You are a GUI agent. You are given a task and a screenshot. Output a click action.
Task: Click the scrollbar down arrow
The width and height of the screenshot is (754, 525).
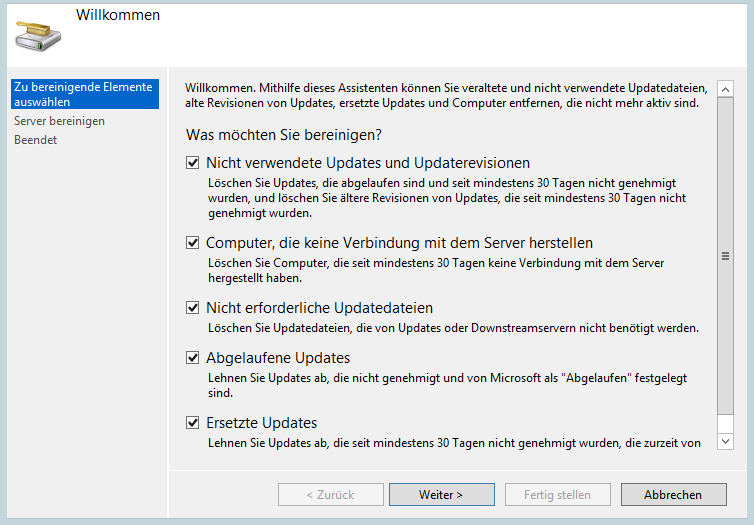[725, 441]
